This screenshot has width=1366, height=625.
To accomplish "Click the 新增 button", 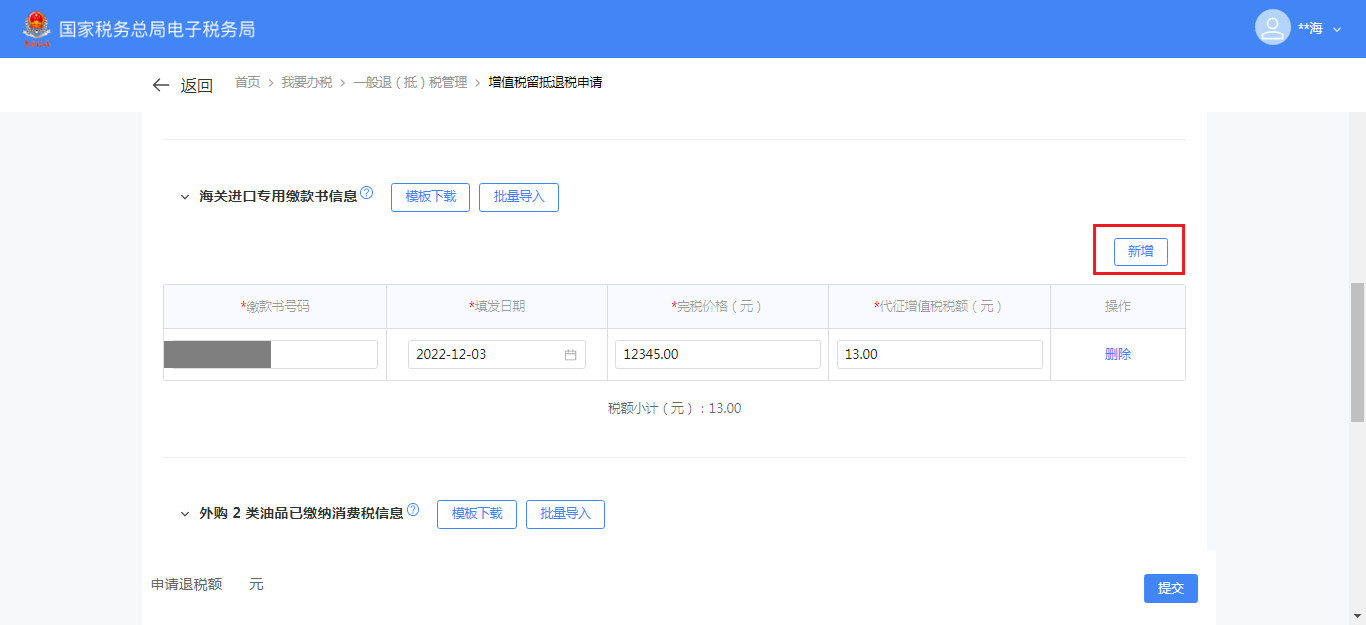I will click(1140, 252).
